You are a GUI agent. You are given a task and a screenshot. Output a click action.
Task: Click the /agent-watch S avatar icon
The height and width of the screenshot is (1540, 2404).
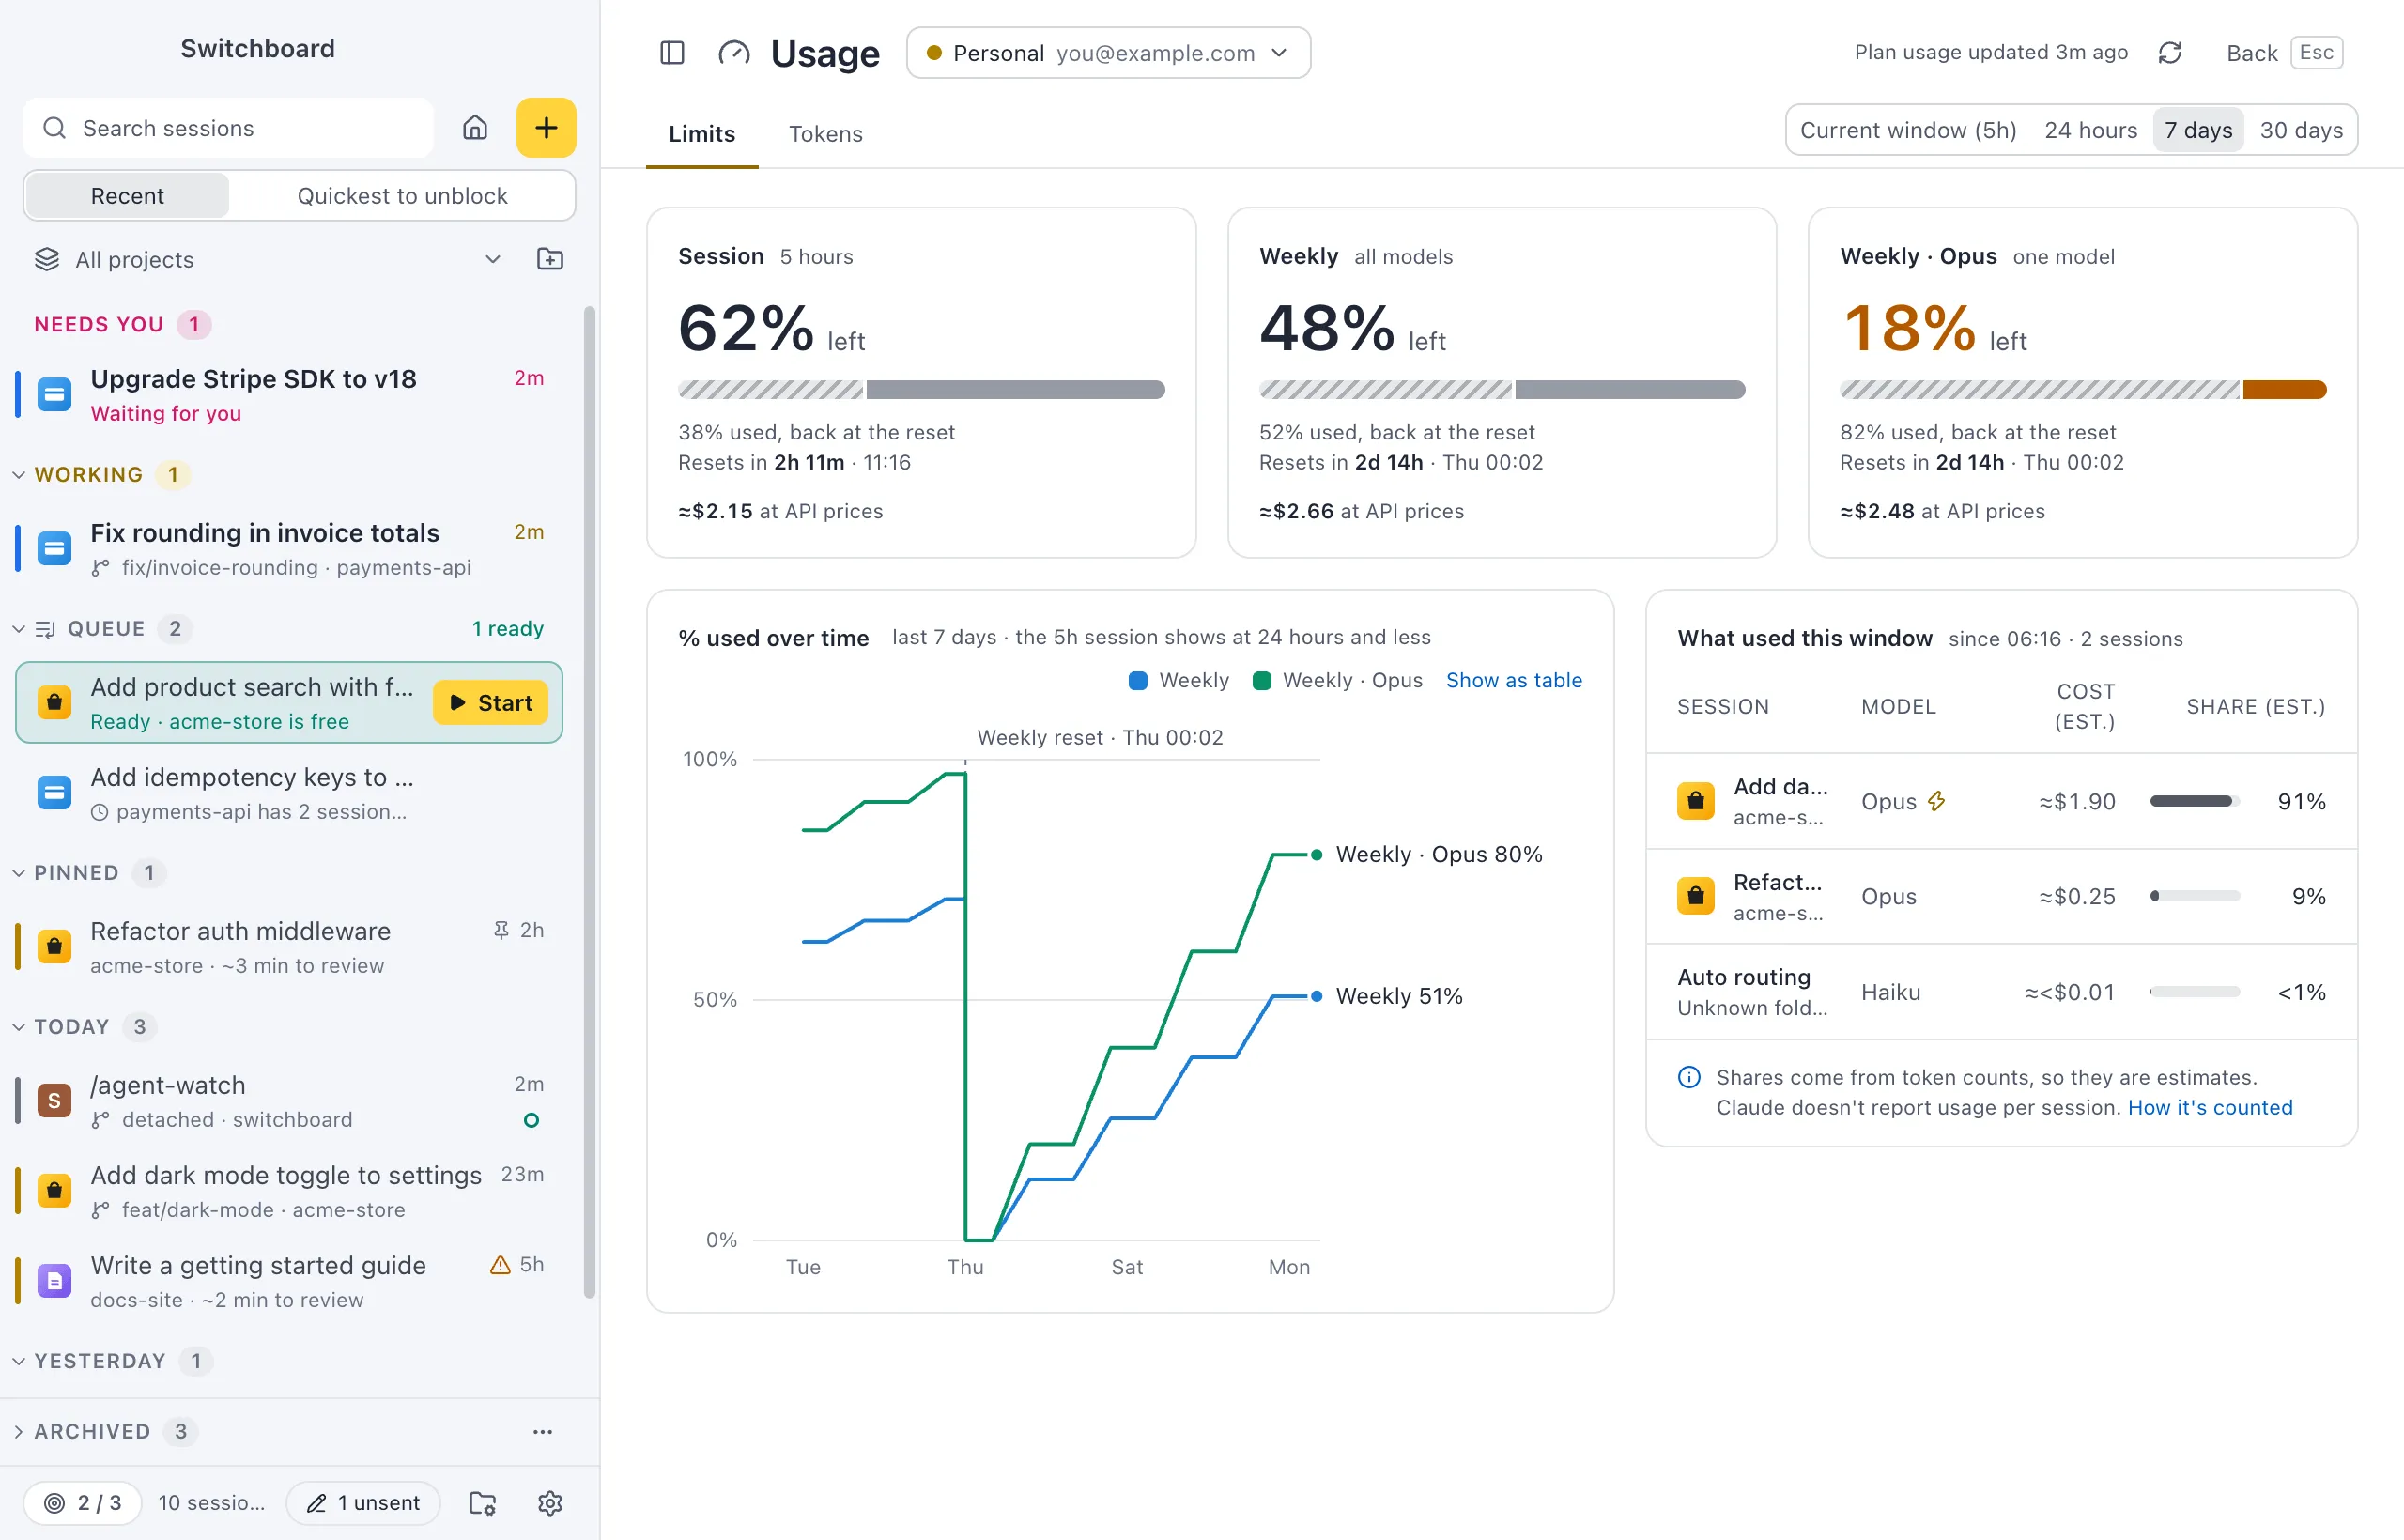point(54,1101)
